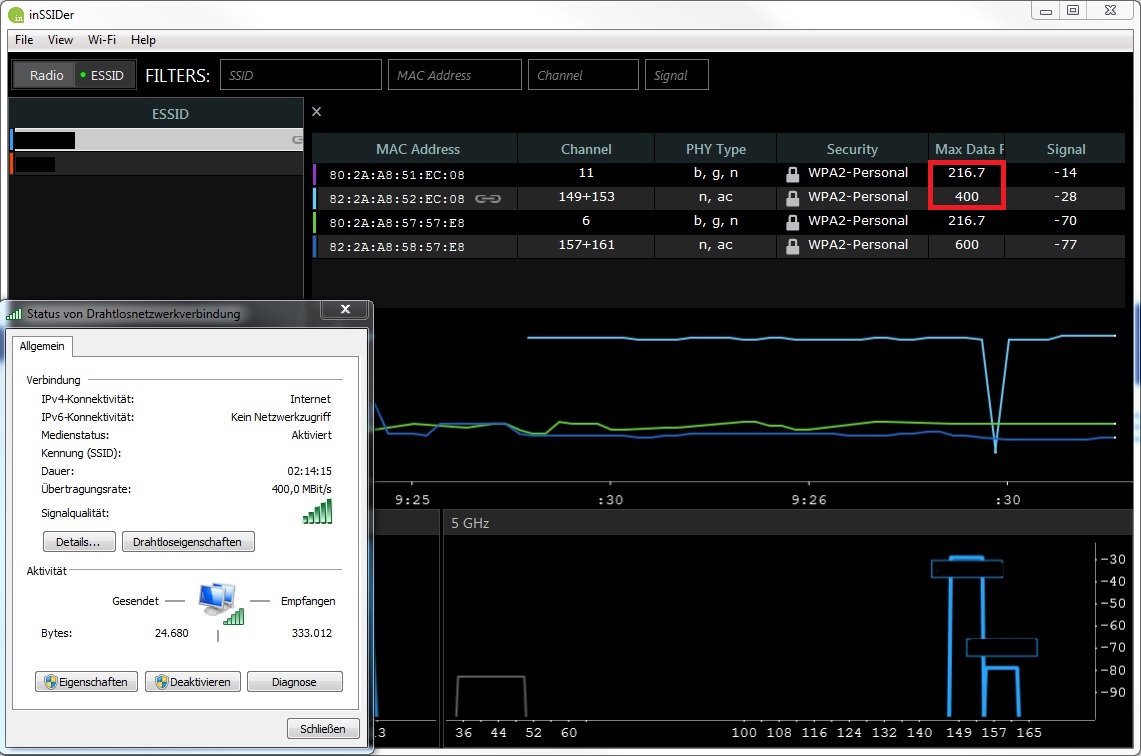Minimize the inSSIDer window
1141x756 pixels.
pos(1046,10)
